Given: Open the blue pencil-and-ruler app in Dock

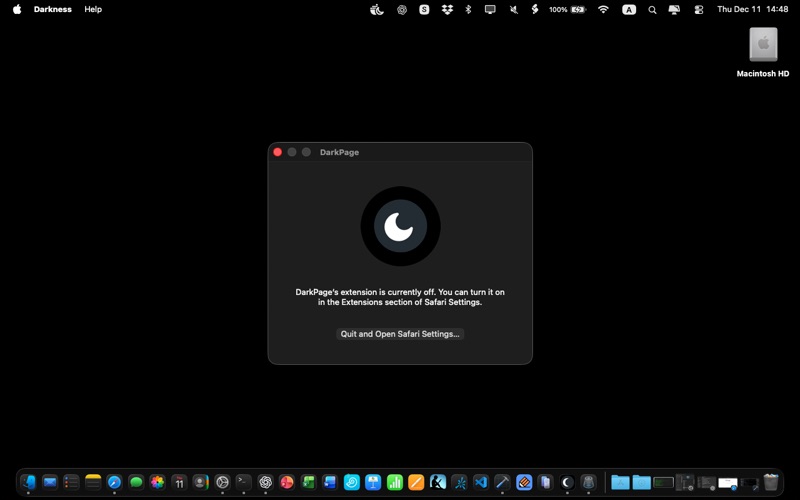Looking at the screenshot, I should pyautogui.click(x=524, y=482).
